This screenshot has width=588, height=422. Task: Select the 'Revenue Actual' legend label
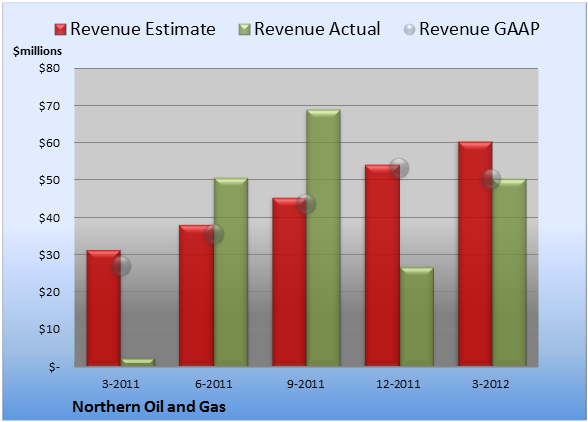[317, 29]
